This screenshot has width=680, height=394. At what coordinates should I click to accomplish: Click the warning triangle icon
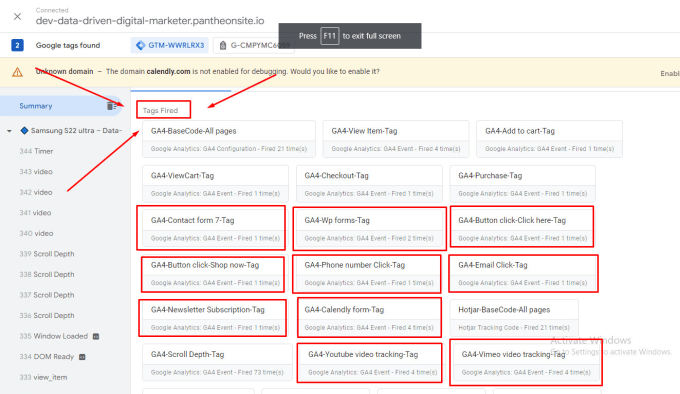point(17,72)
